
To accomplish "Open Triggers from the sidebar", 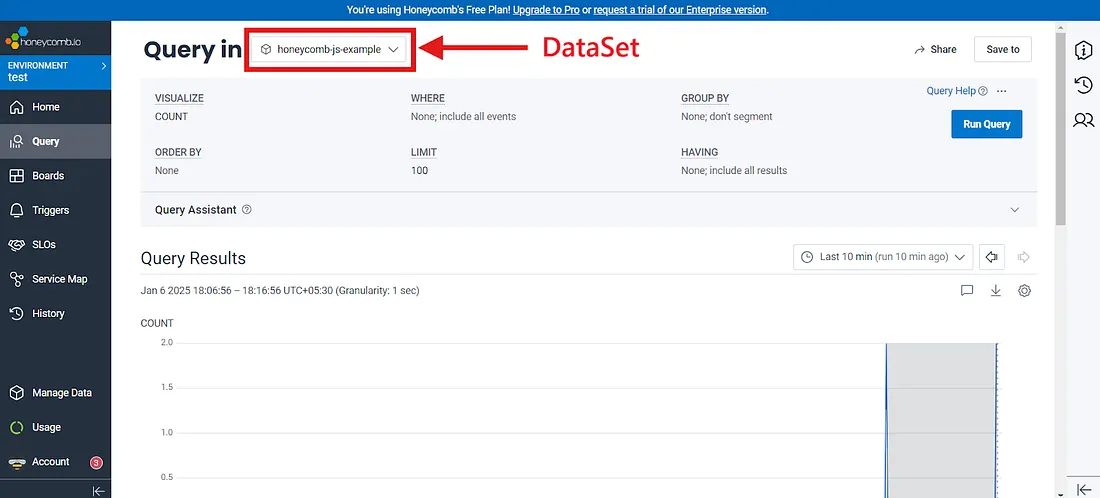I will pos(50,210).
